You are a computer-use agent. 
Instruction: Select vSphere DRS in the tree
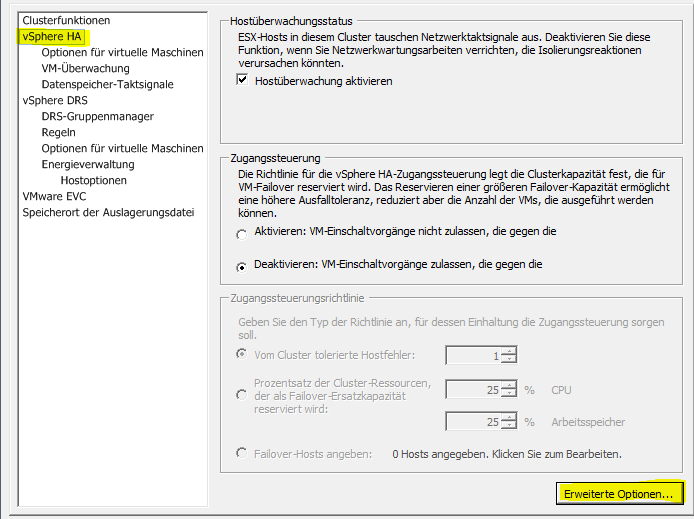(x=55, y=100)
